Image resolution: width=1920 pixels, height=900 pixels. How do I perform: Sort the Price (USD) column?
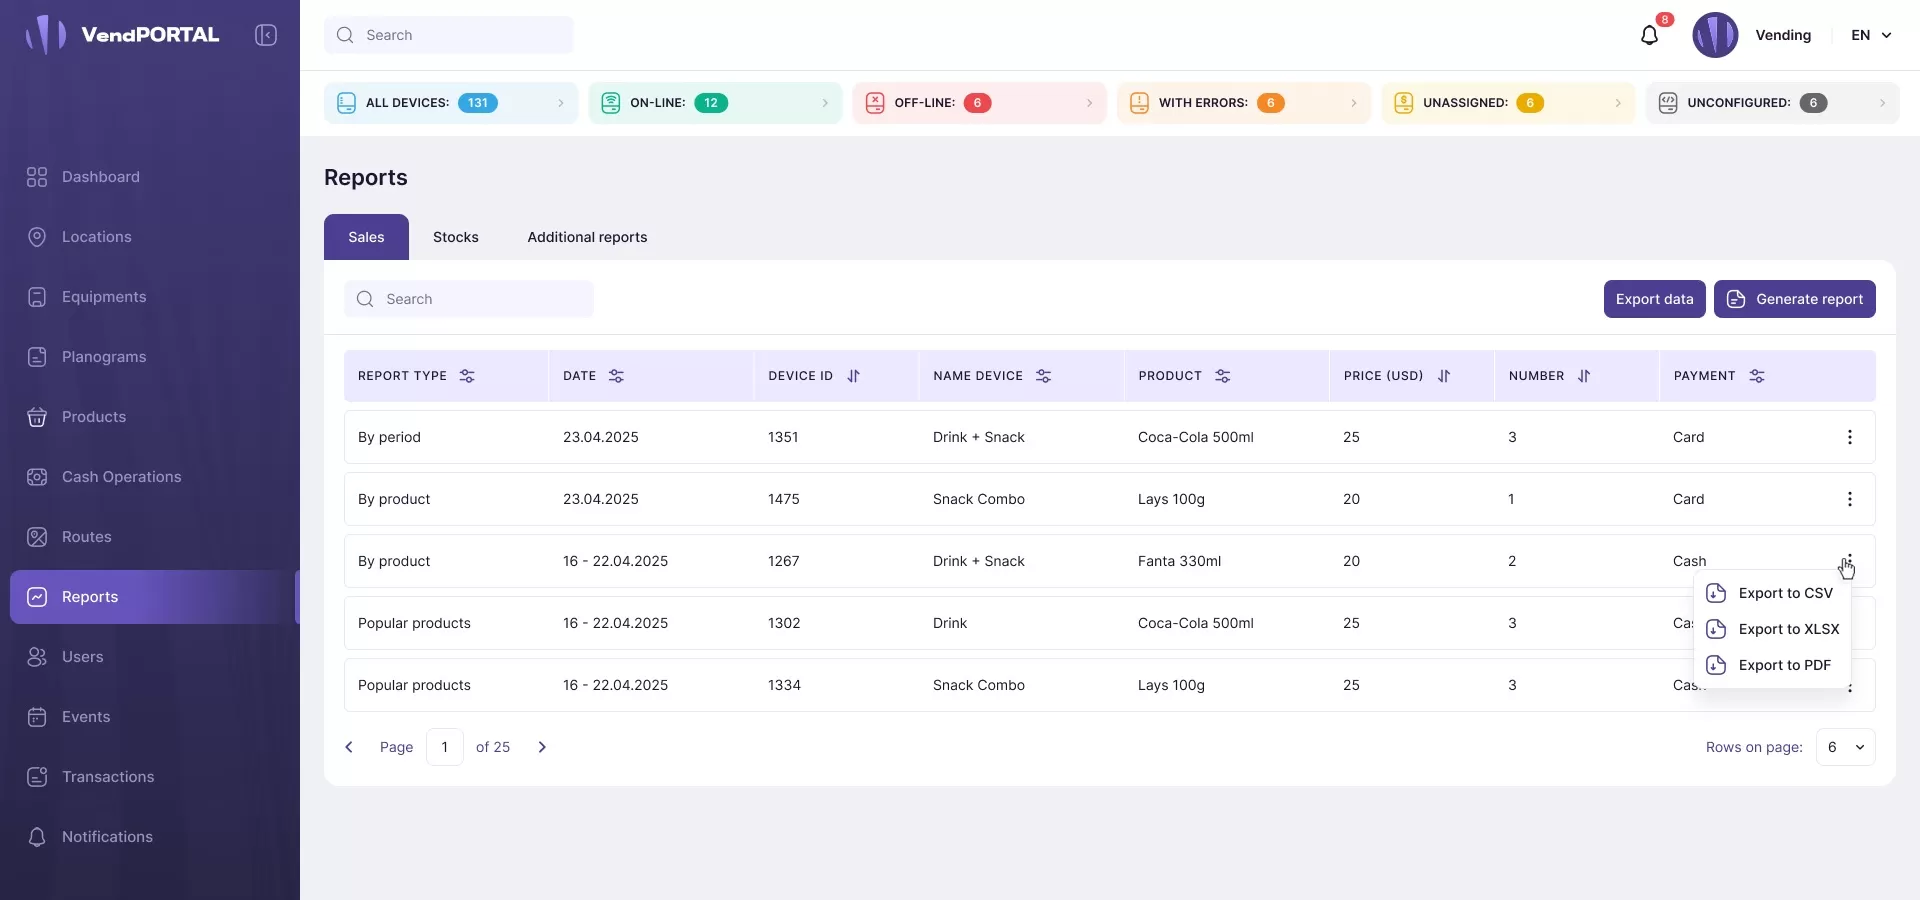coord(1443,376)
